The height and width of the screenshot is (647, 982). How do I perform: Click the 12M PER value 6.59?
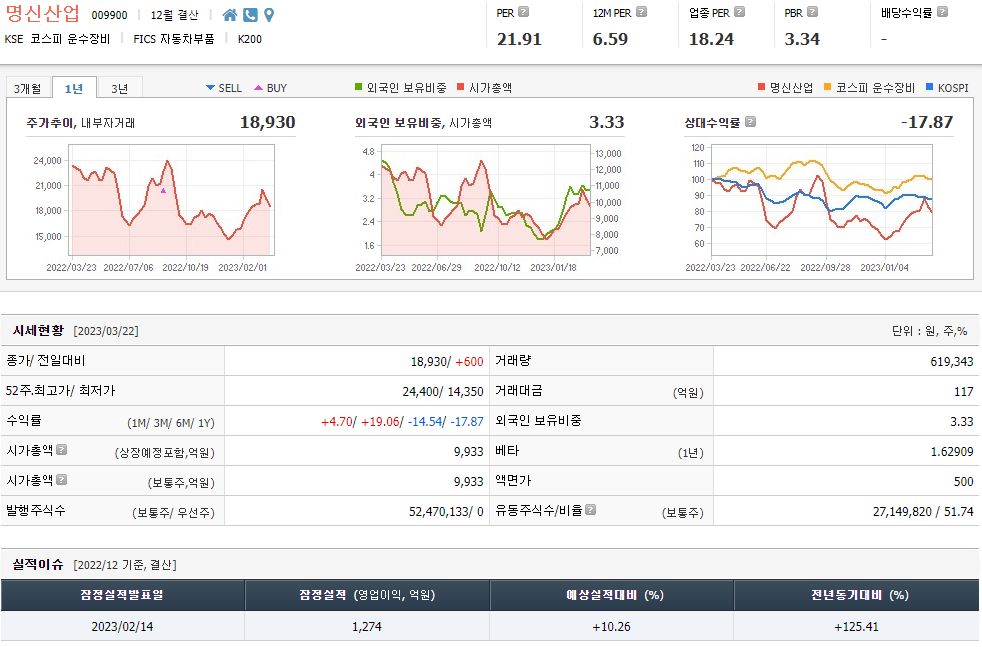tap(610, 39)
